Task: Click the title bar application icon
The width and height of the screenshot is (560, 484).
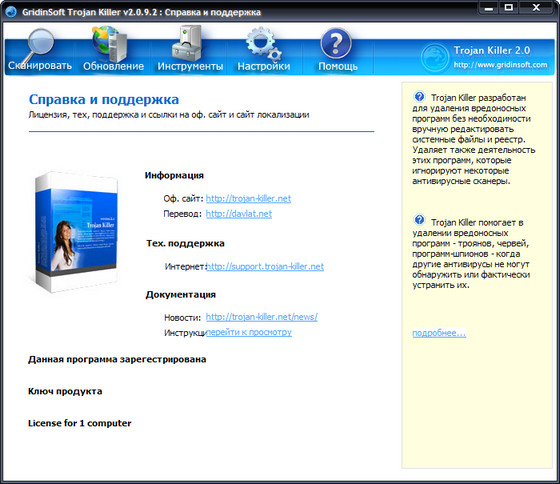Action: click(x=11, y=12)
